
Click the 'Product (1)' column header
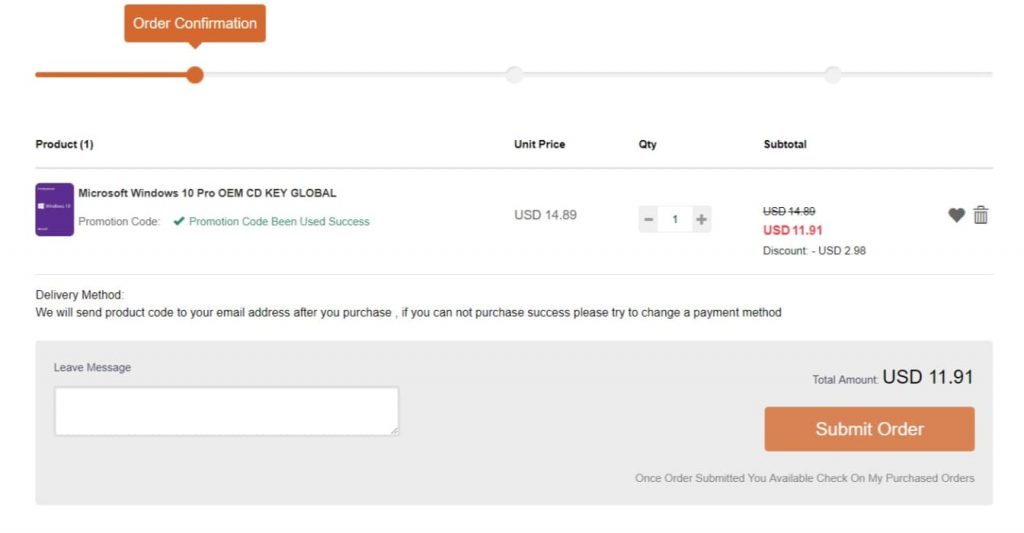pyautogui.click(x=64, y=144)
